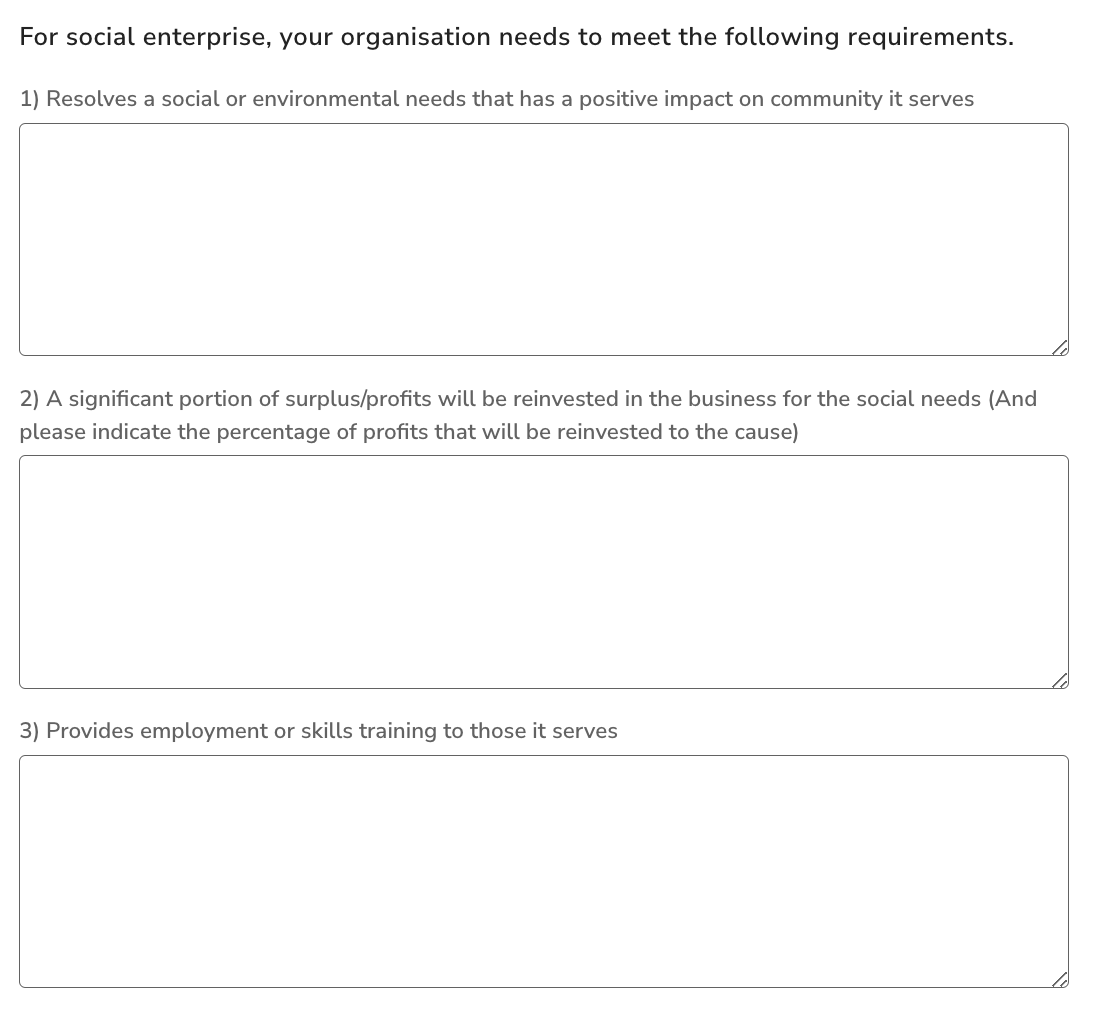
Task: Click the resize handle of the employment training box
Action: tap(1060, 979)
